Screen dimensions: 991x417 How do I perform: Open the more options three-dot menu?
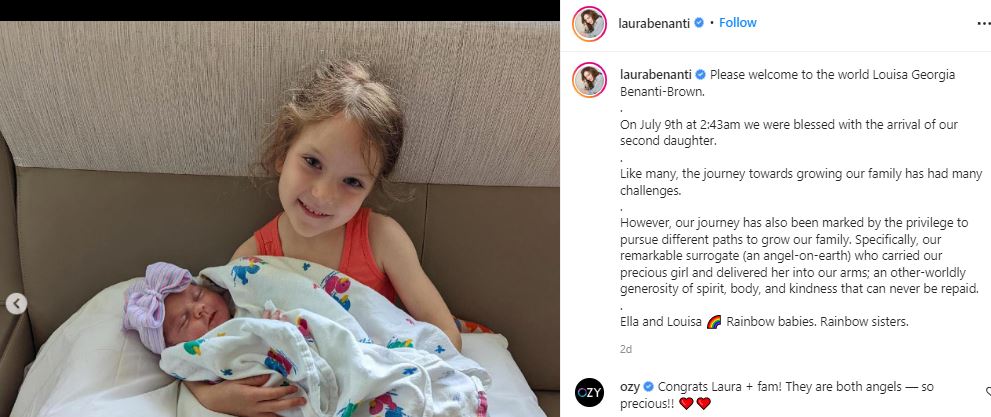click(985, 23)
